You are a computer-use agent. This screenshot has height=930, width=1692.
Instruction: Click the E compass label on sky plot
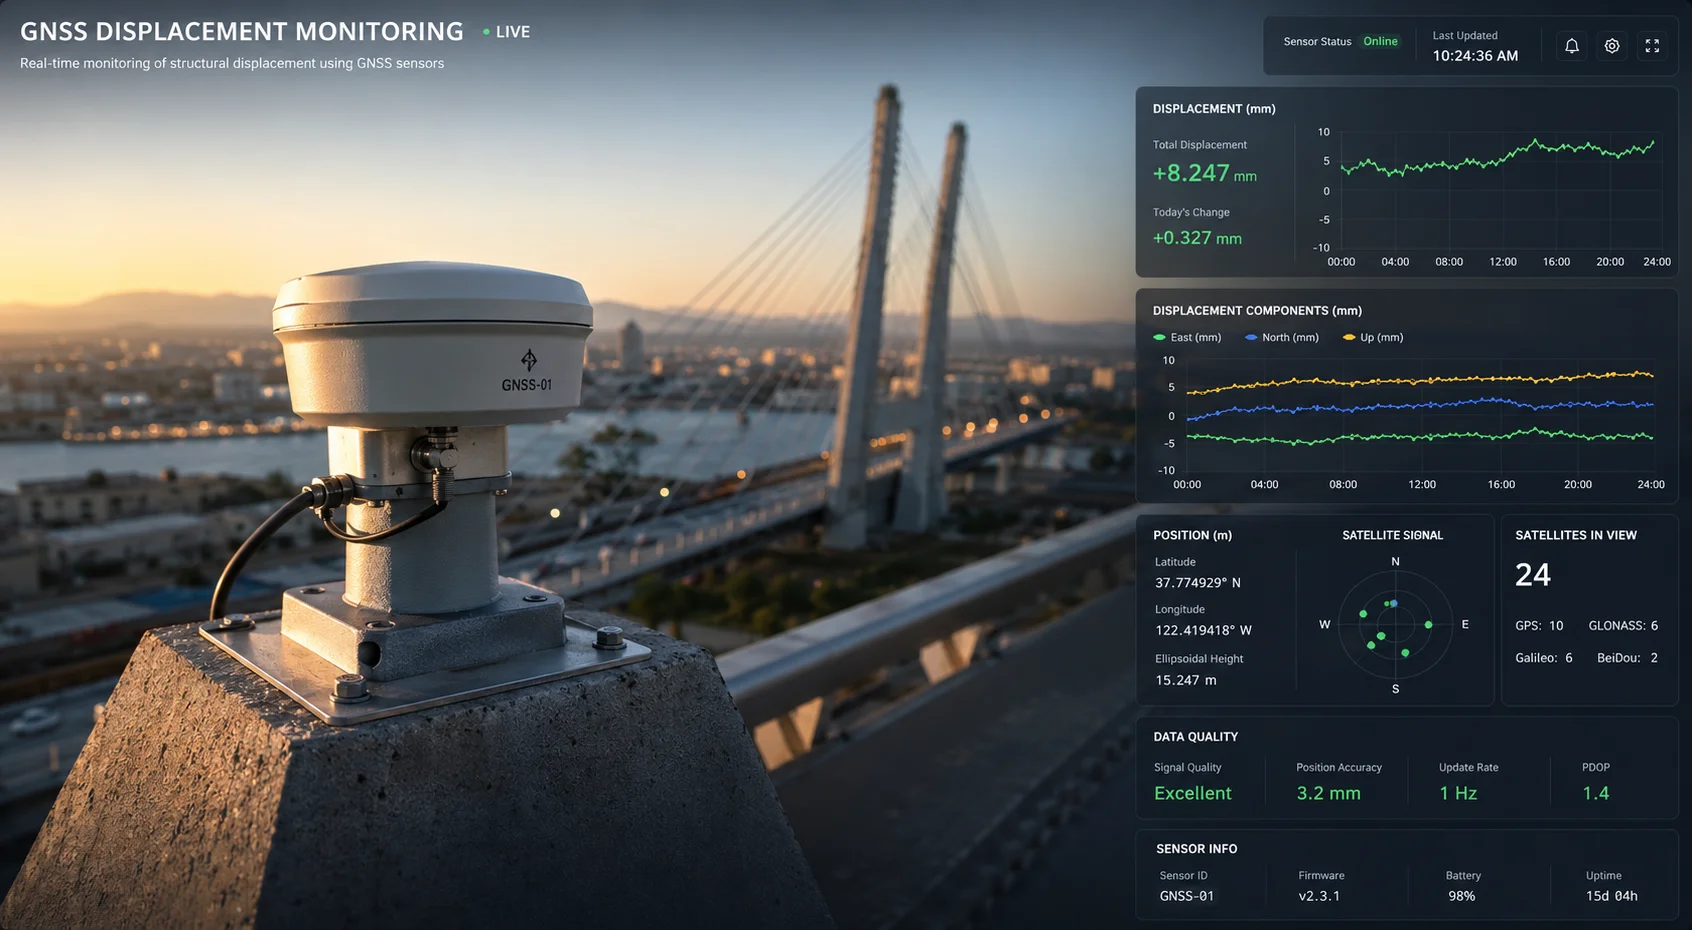click(x=1465, y=625)
